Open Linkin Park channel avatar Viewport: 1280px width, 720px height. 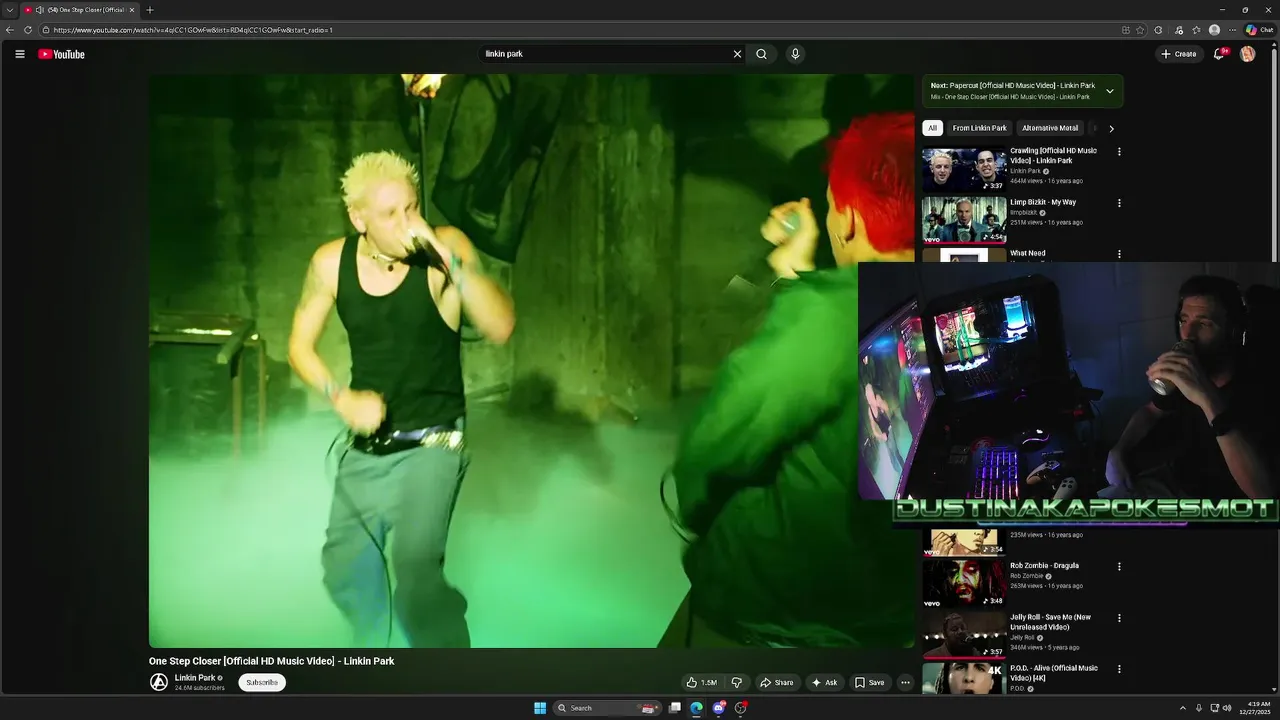[158, 682]
